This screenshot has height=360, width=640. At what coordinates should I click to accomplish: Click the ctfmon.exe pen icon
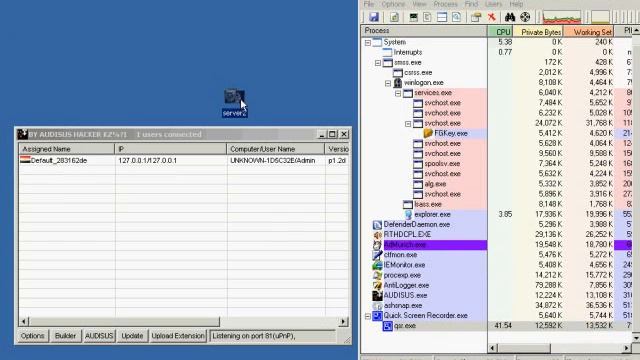click(377, 255)
